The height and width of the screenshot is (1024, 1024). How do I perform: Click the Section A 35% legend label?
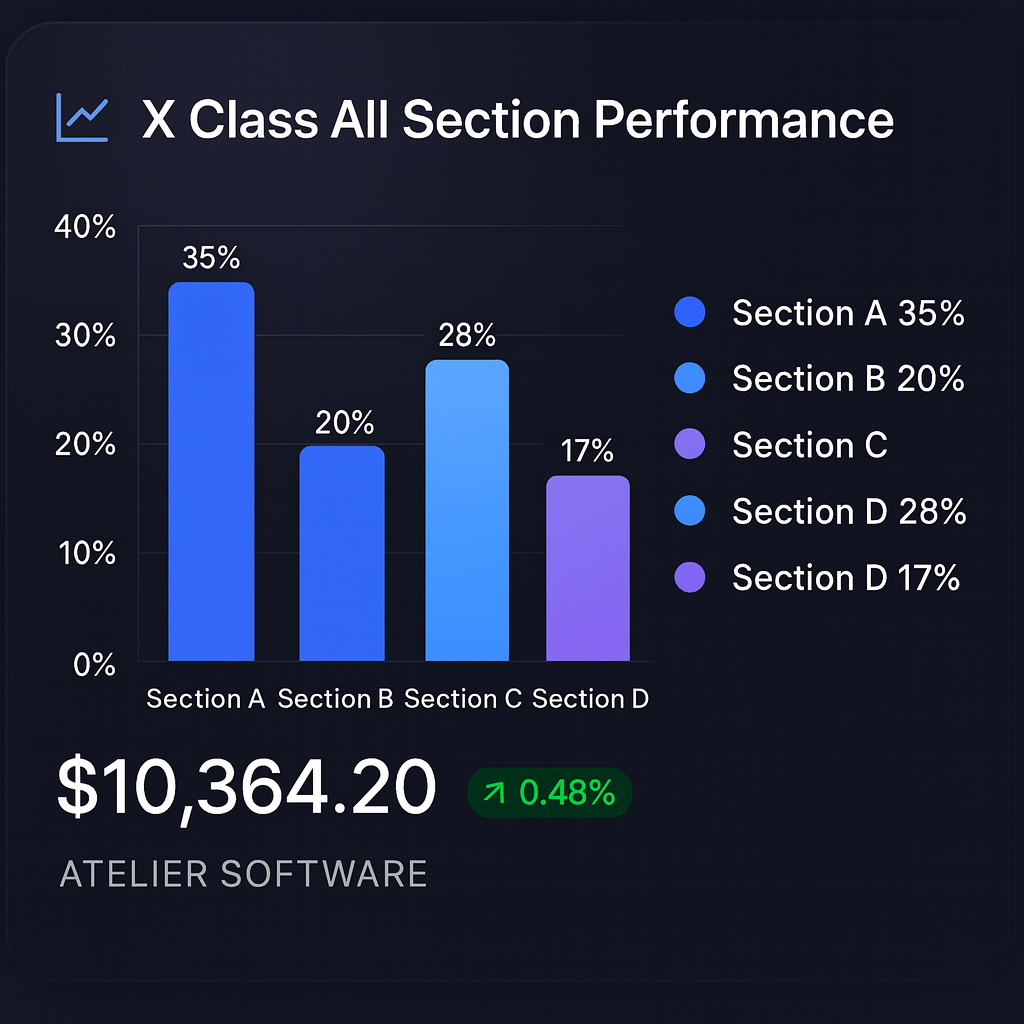(848, 313)
